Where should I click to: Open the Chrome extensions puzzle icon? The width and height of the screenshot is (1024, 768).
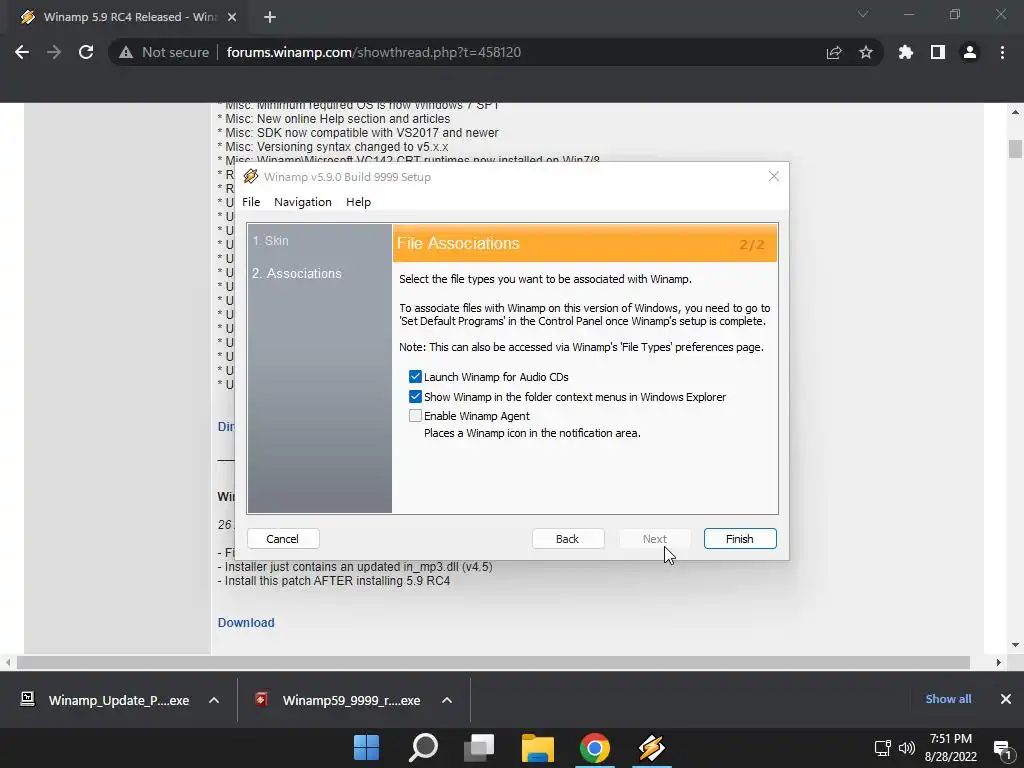(906, 52)
